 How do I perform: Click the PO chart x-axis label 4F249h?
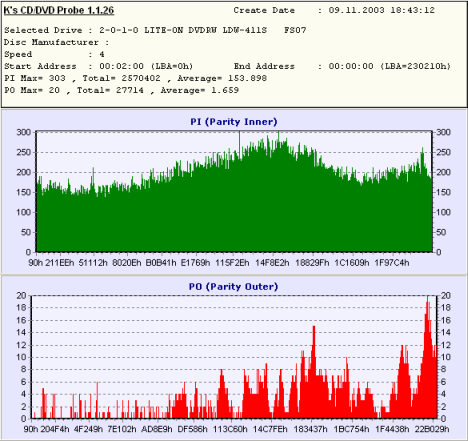point(88,429)
